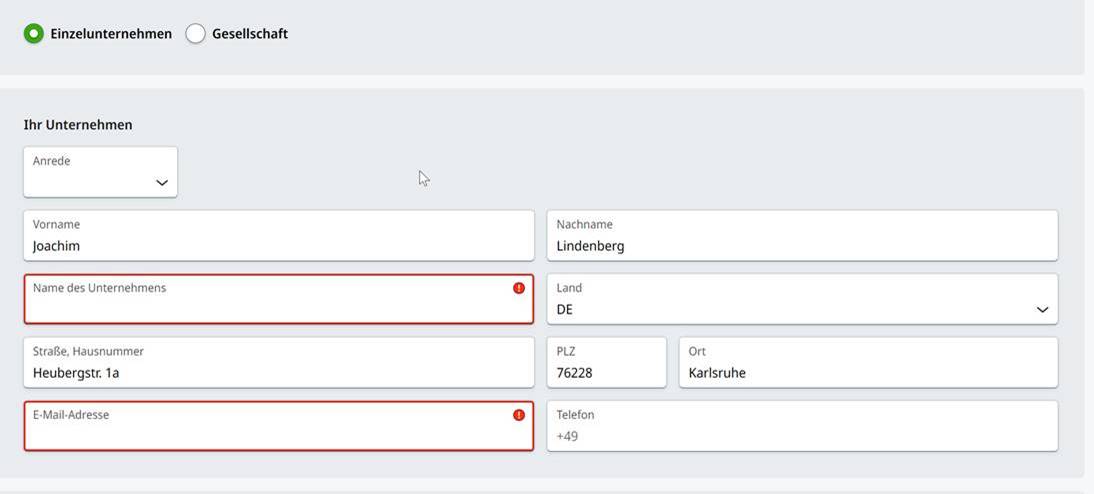Click the Gesellschaft label text
This screenshot has width=1094, height=494.
[250, 33]
